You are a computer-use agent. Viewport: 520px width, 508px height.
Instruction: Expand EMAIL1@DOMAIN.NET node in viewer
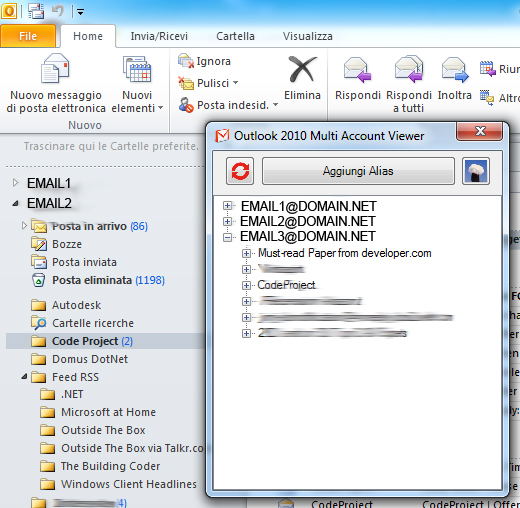click(228, 206)
